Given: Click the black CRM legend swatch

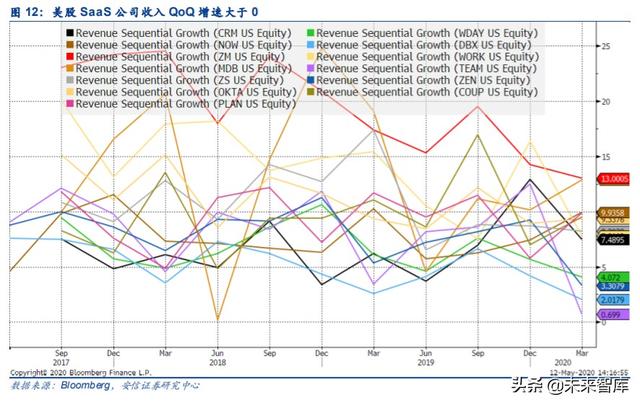Looking at the screenshot, I should [x=68, y=33].
